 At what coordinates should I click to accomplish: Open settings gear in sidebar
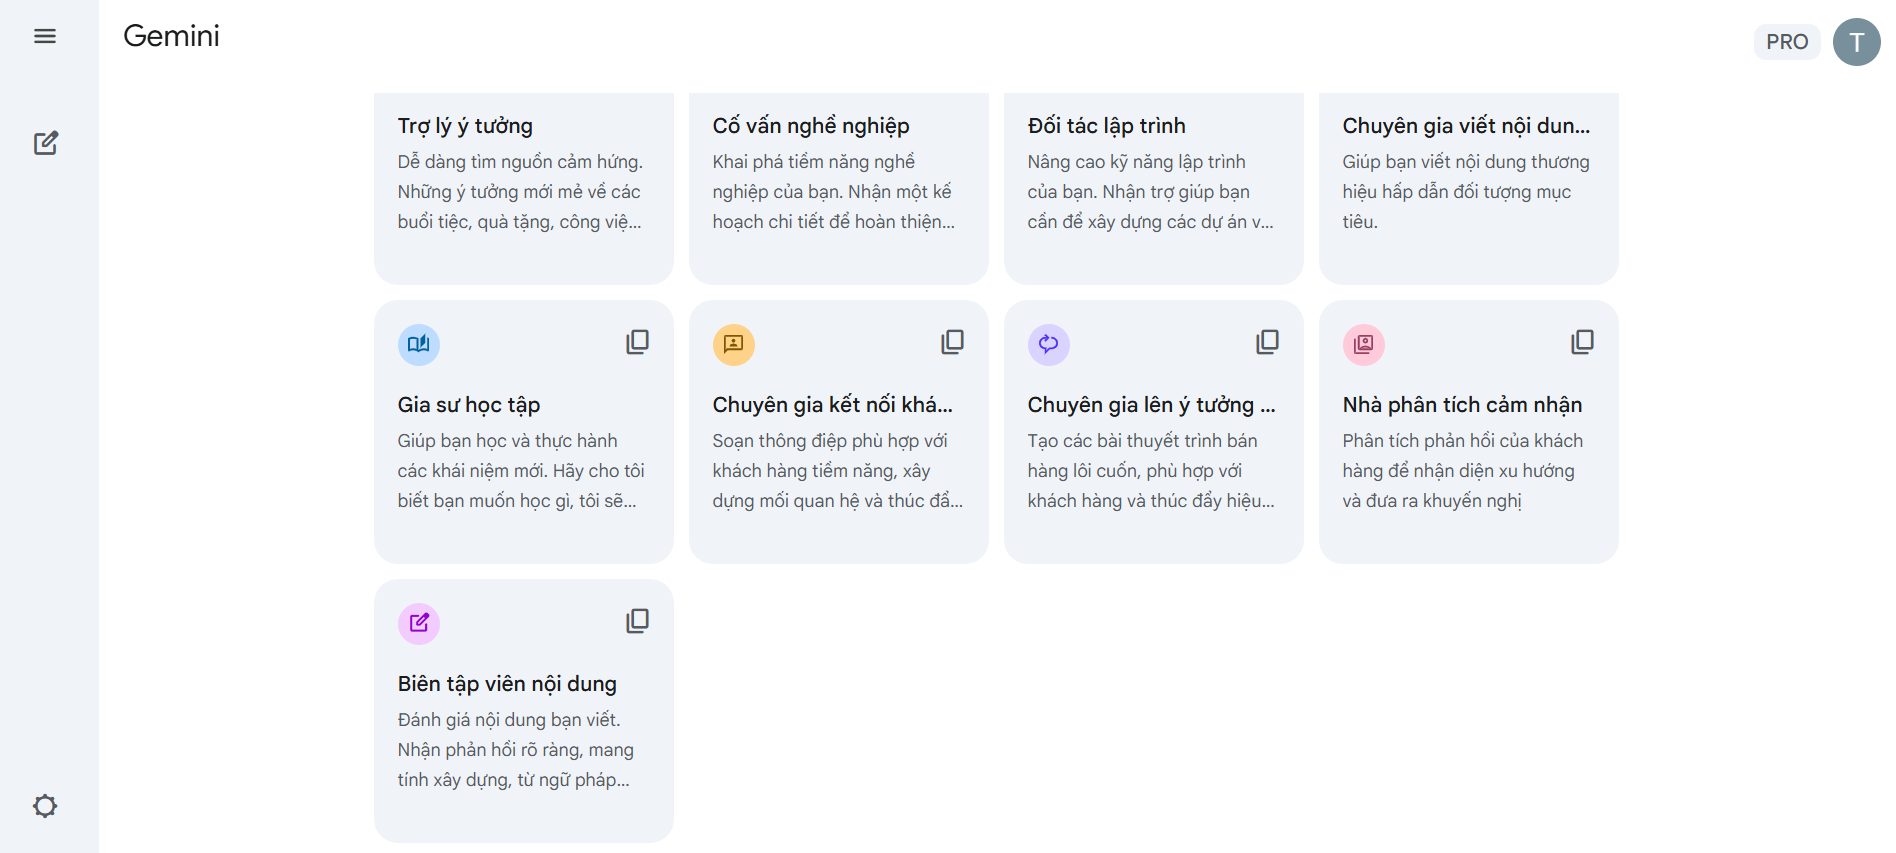(x=45, y=806)
